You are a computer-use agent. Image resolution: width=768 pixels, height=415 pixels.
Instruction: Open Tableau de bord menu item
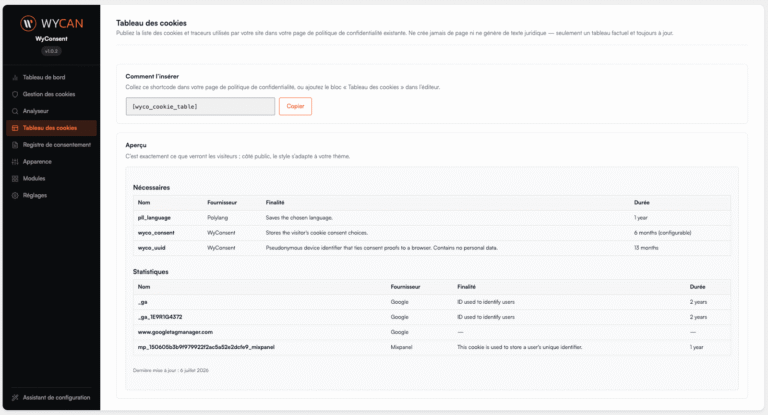click(51, 77)
